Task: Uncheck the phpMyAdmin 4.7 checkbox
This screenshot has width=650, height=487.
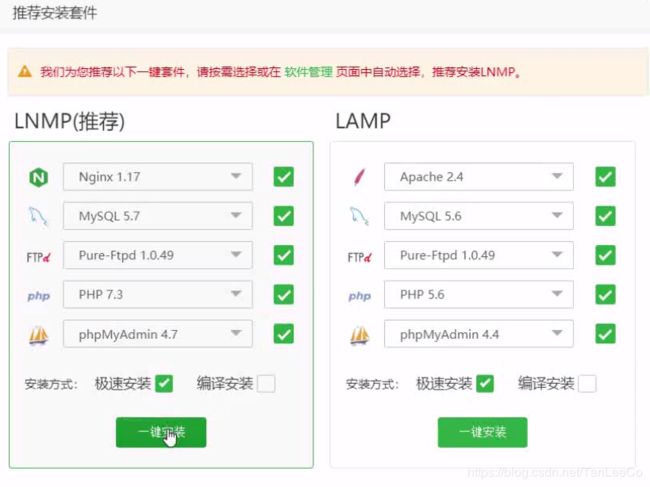Action: [284, 334]
